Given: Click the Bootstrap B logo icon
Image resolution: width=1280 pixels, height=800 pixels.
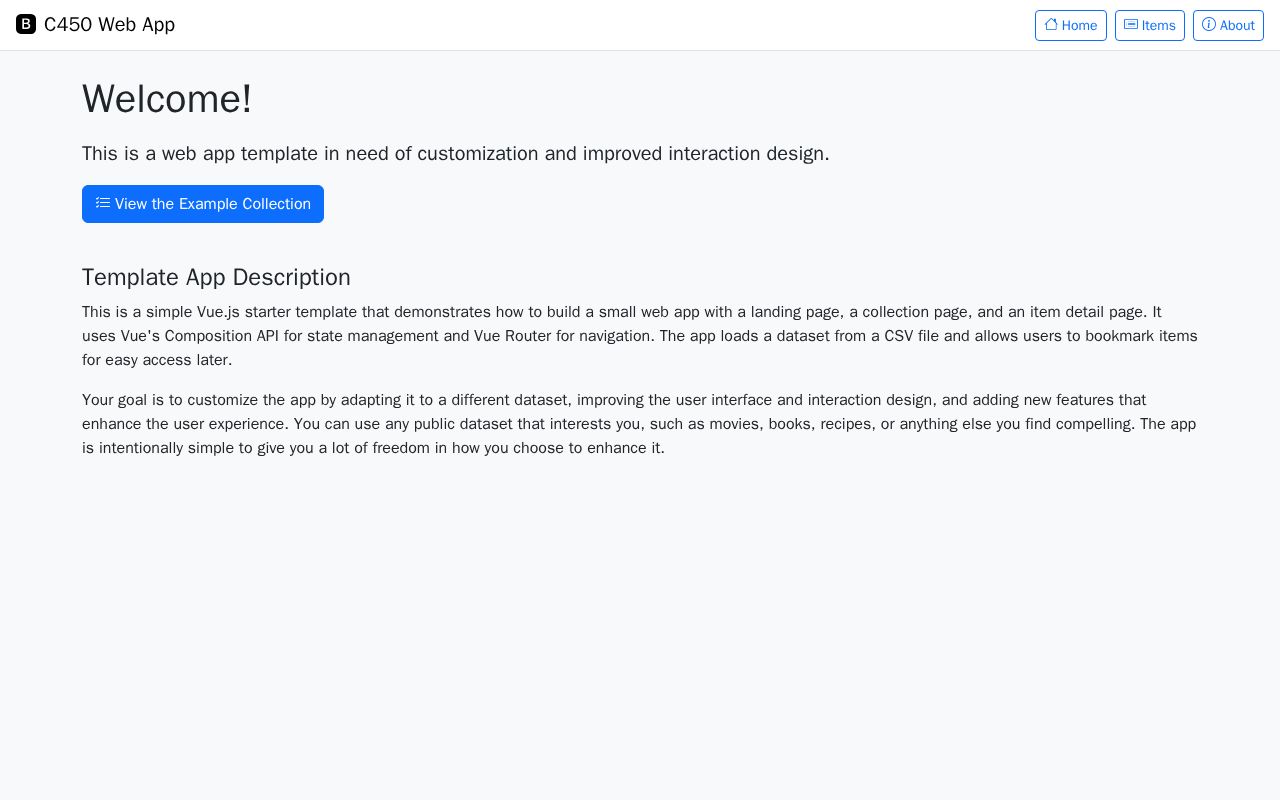Looking at the screenshot, I should click(x=26, y=24).
